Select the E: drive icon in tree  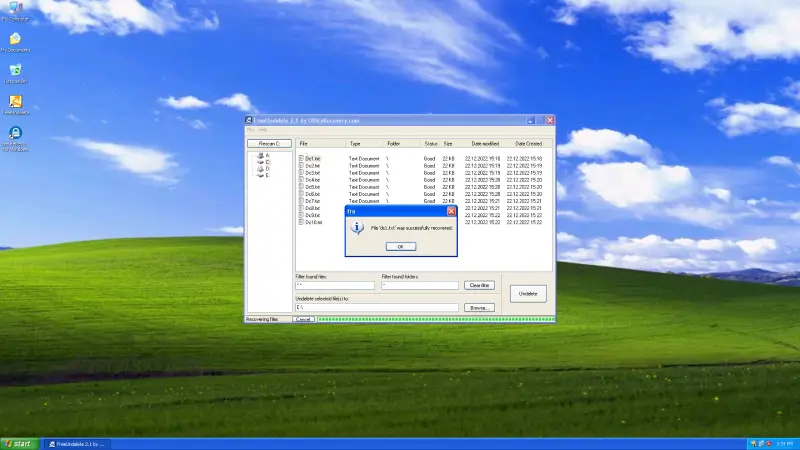260,175
